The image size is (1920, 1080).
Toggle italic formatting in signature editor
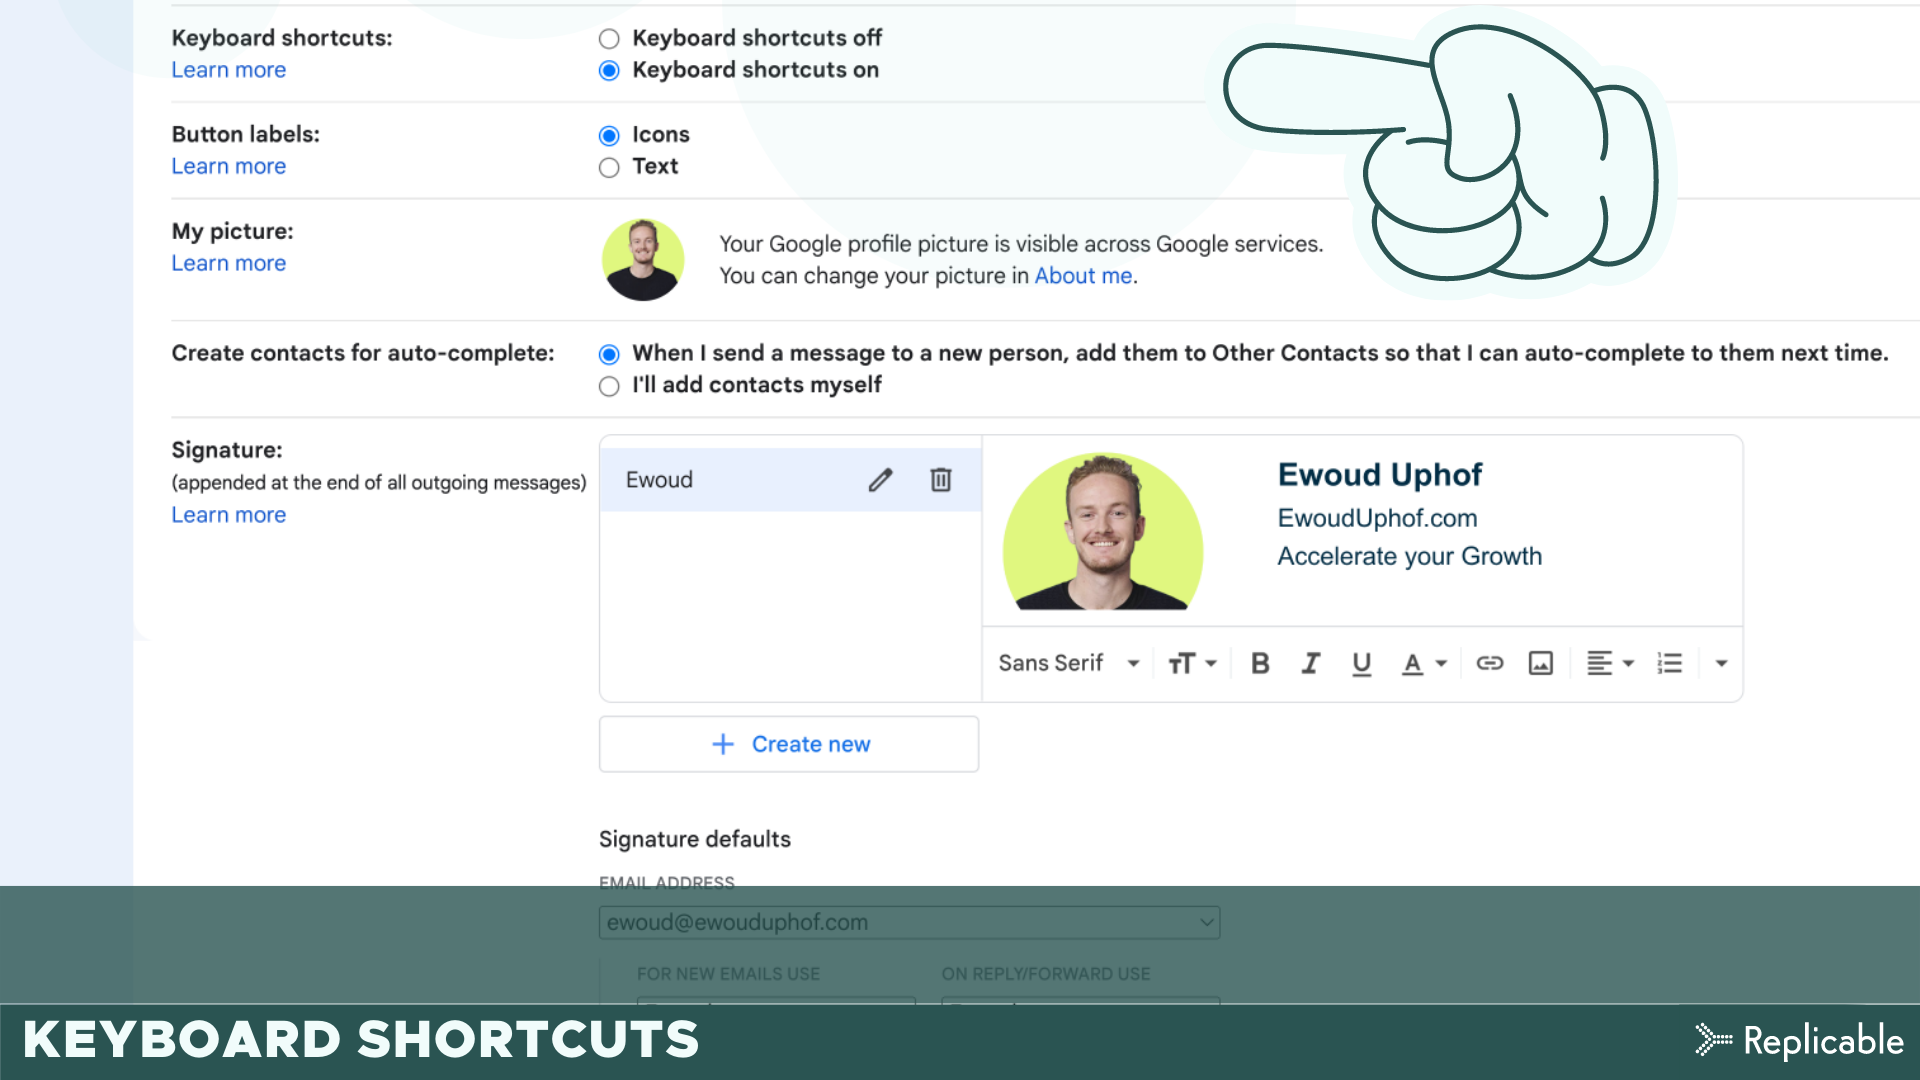point(1310,663)
